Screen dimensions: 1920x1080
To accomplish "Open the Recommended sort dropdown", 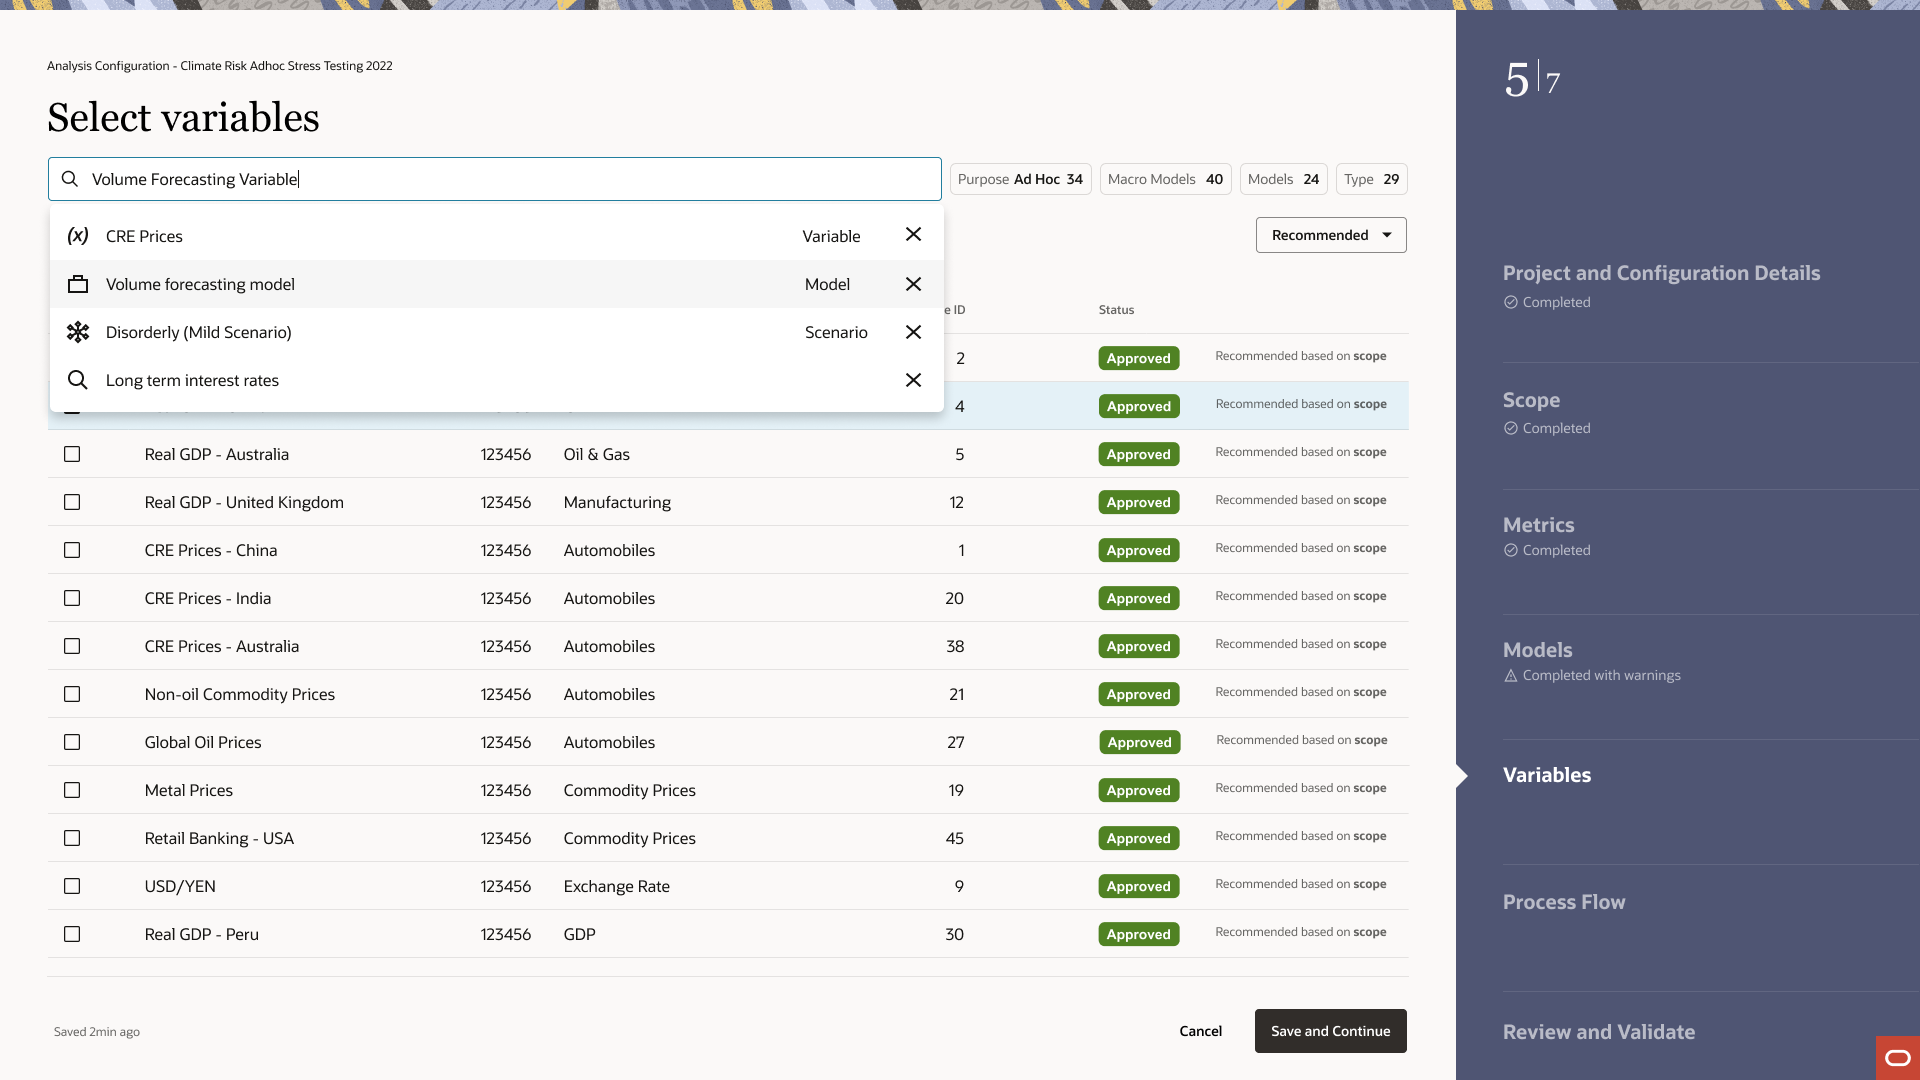I will [1331, 235].
